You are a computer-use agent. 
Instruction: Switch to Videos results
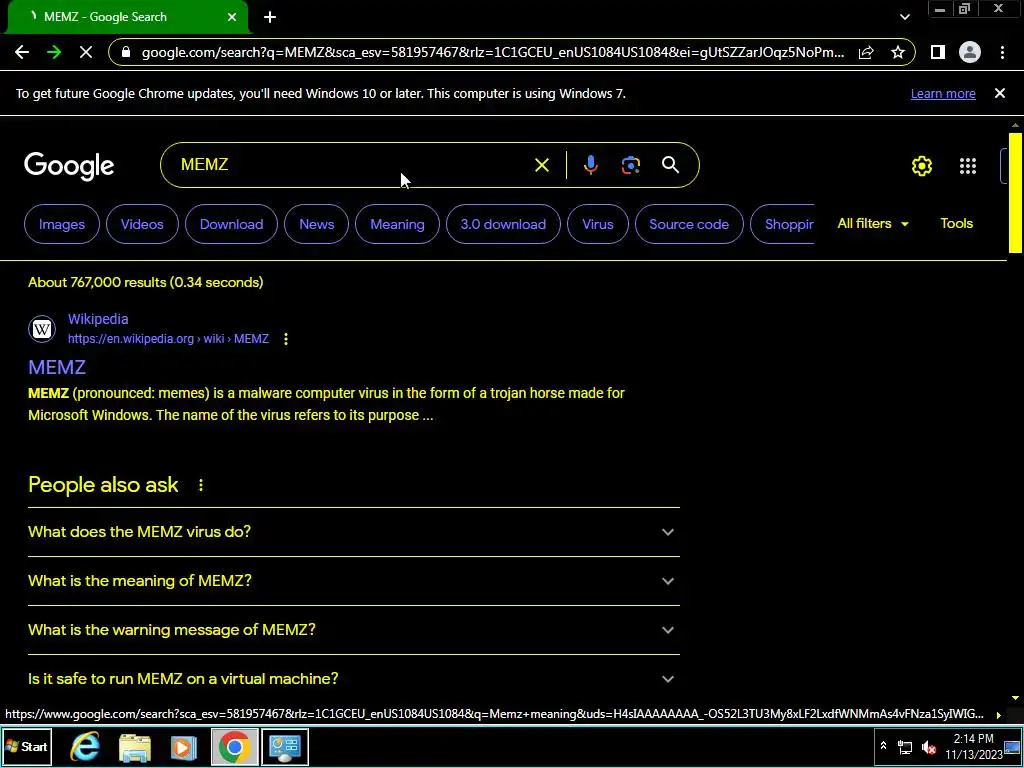click(x=142, y=224)
